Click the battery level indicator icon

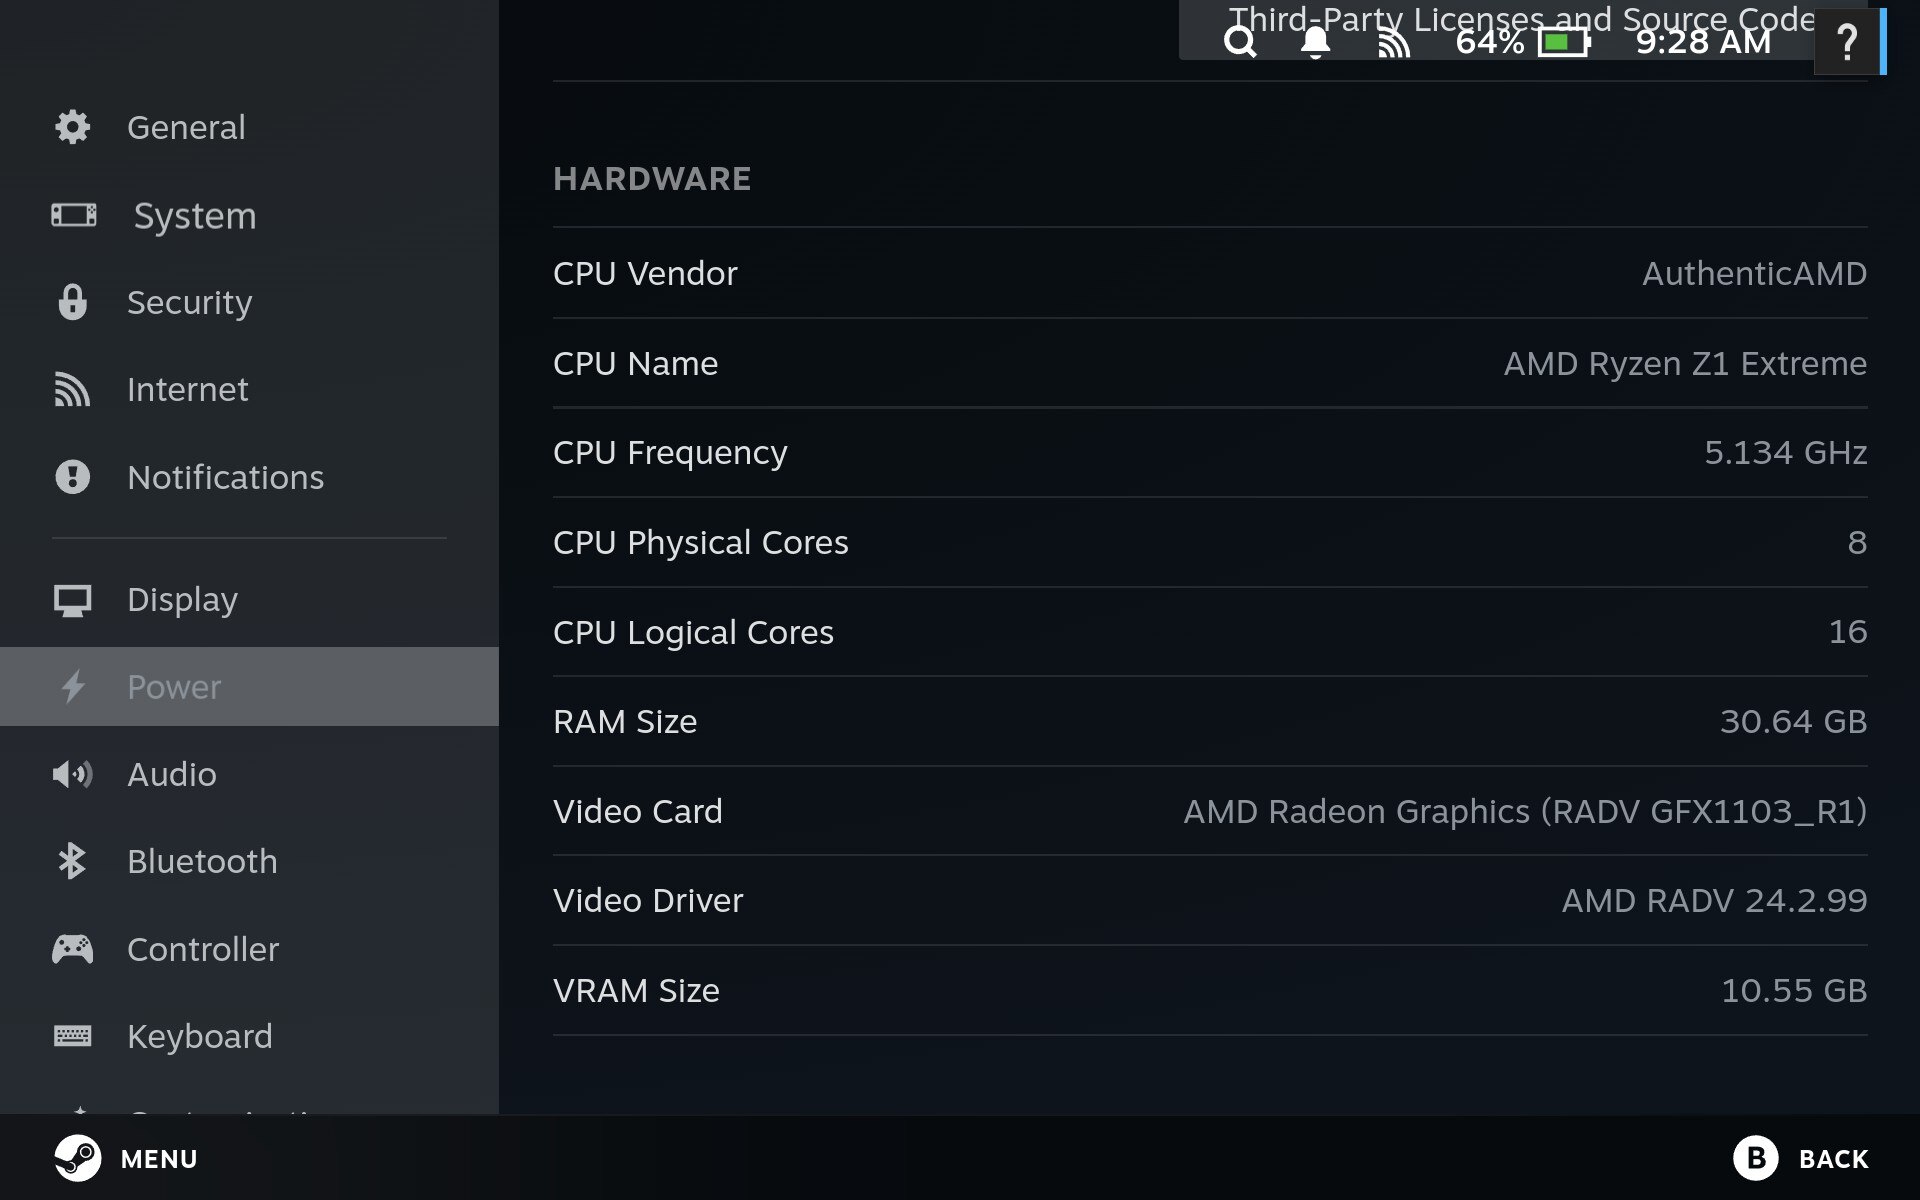1564,42
